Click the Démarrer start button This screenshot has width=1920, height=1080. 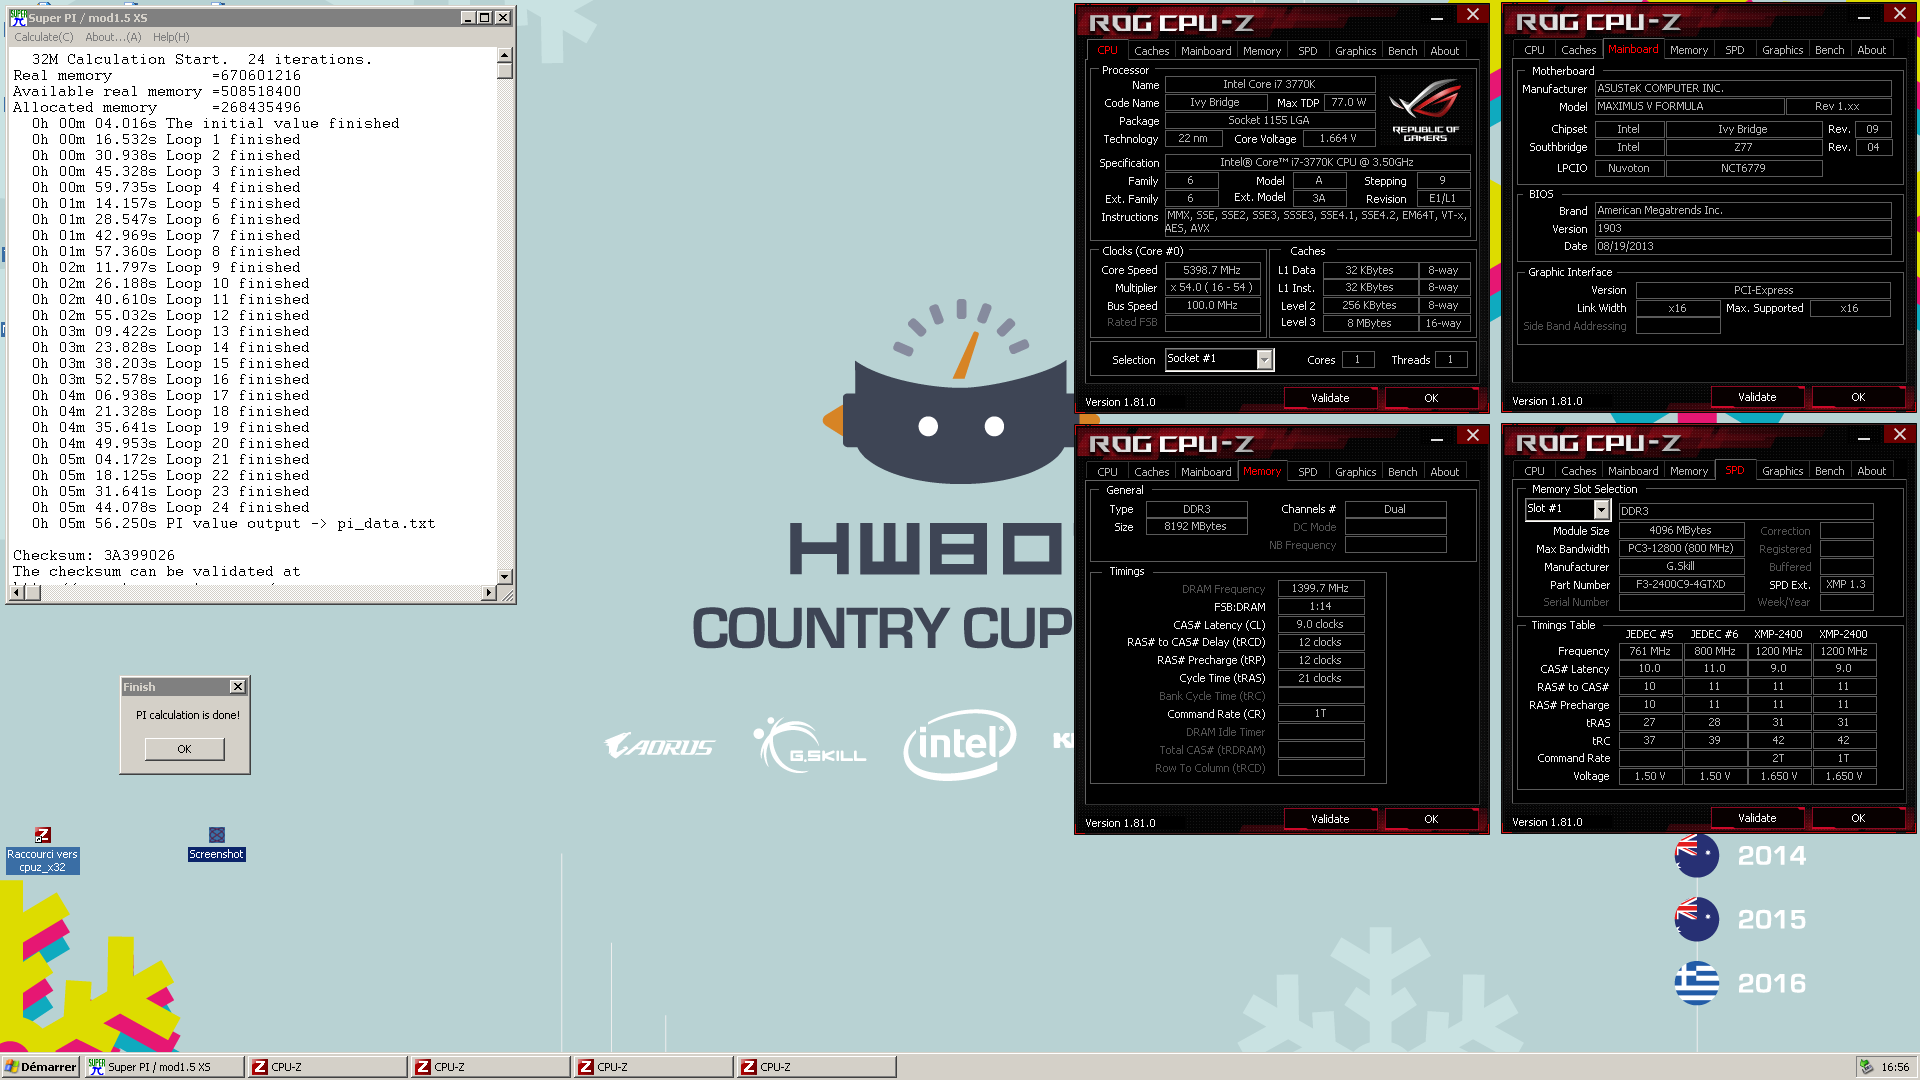(x=41, y=1067)
